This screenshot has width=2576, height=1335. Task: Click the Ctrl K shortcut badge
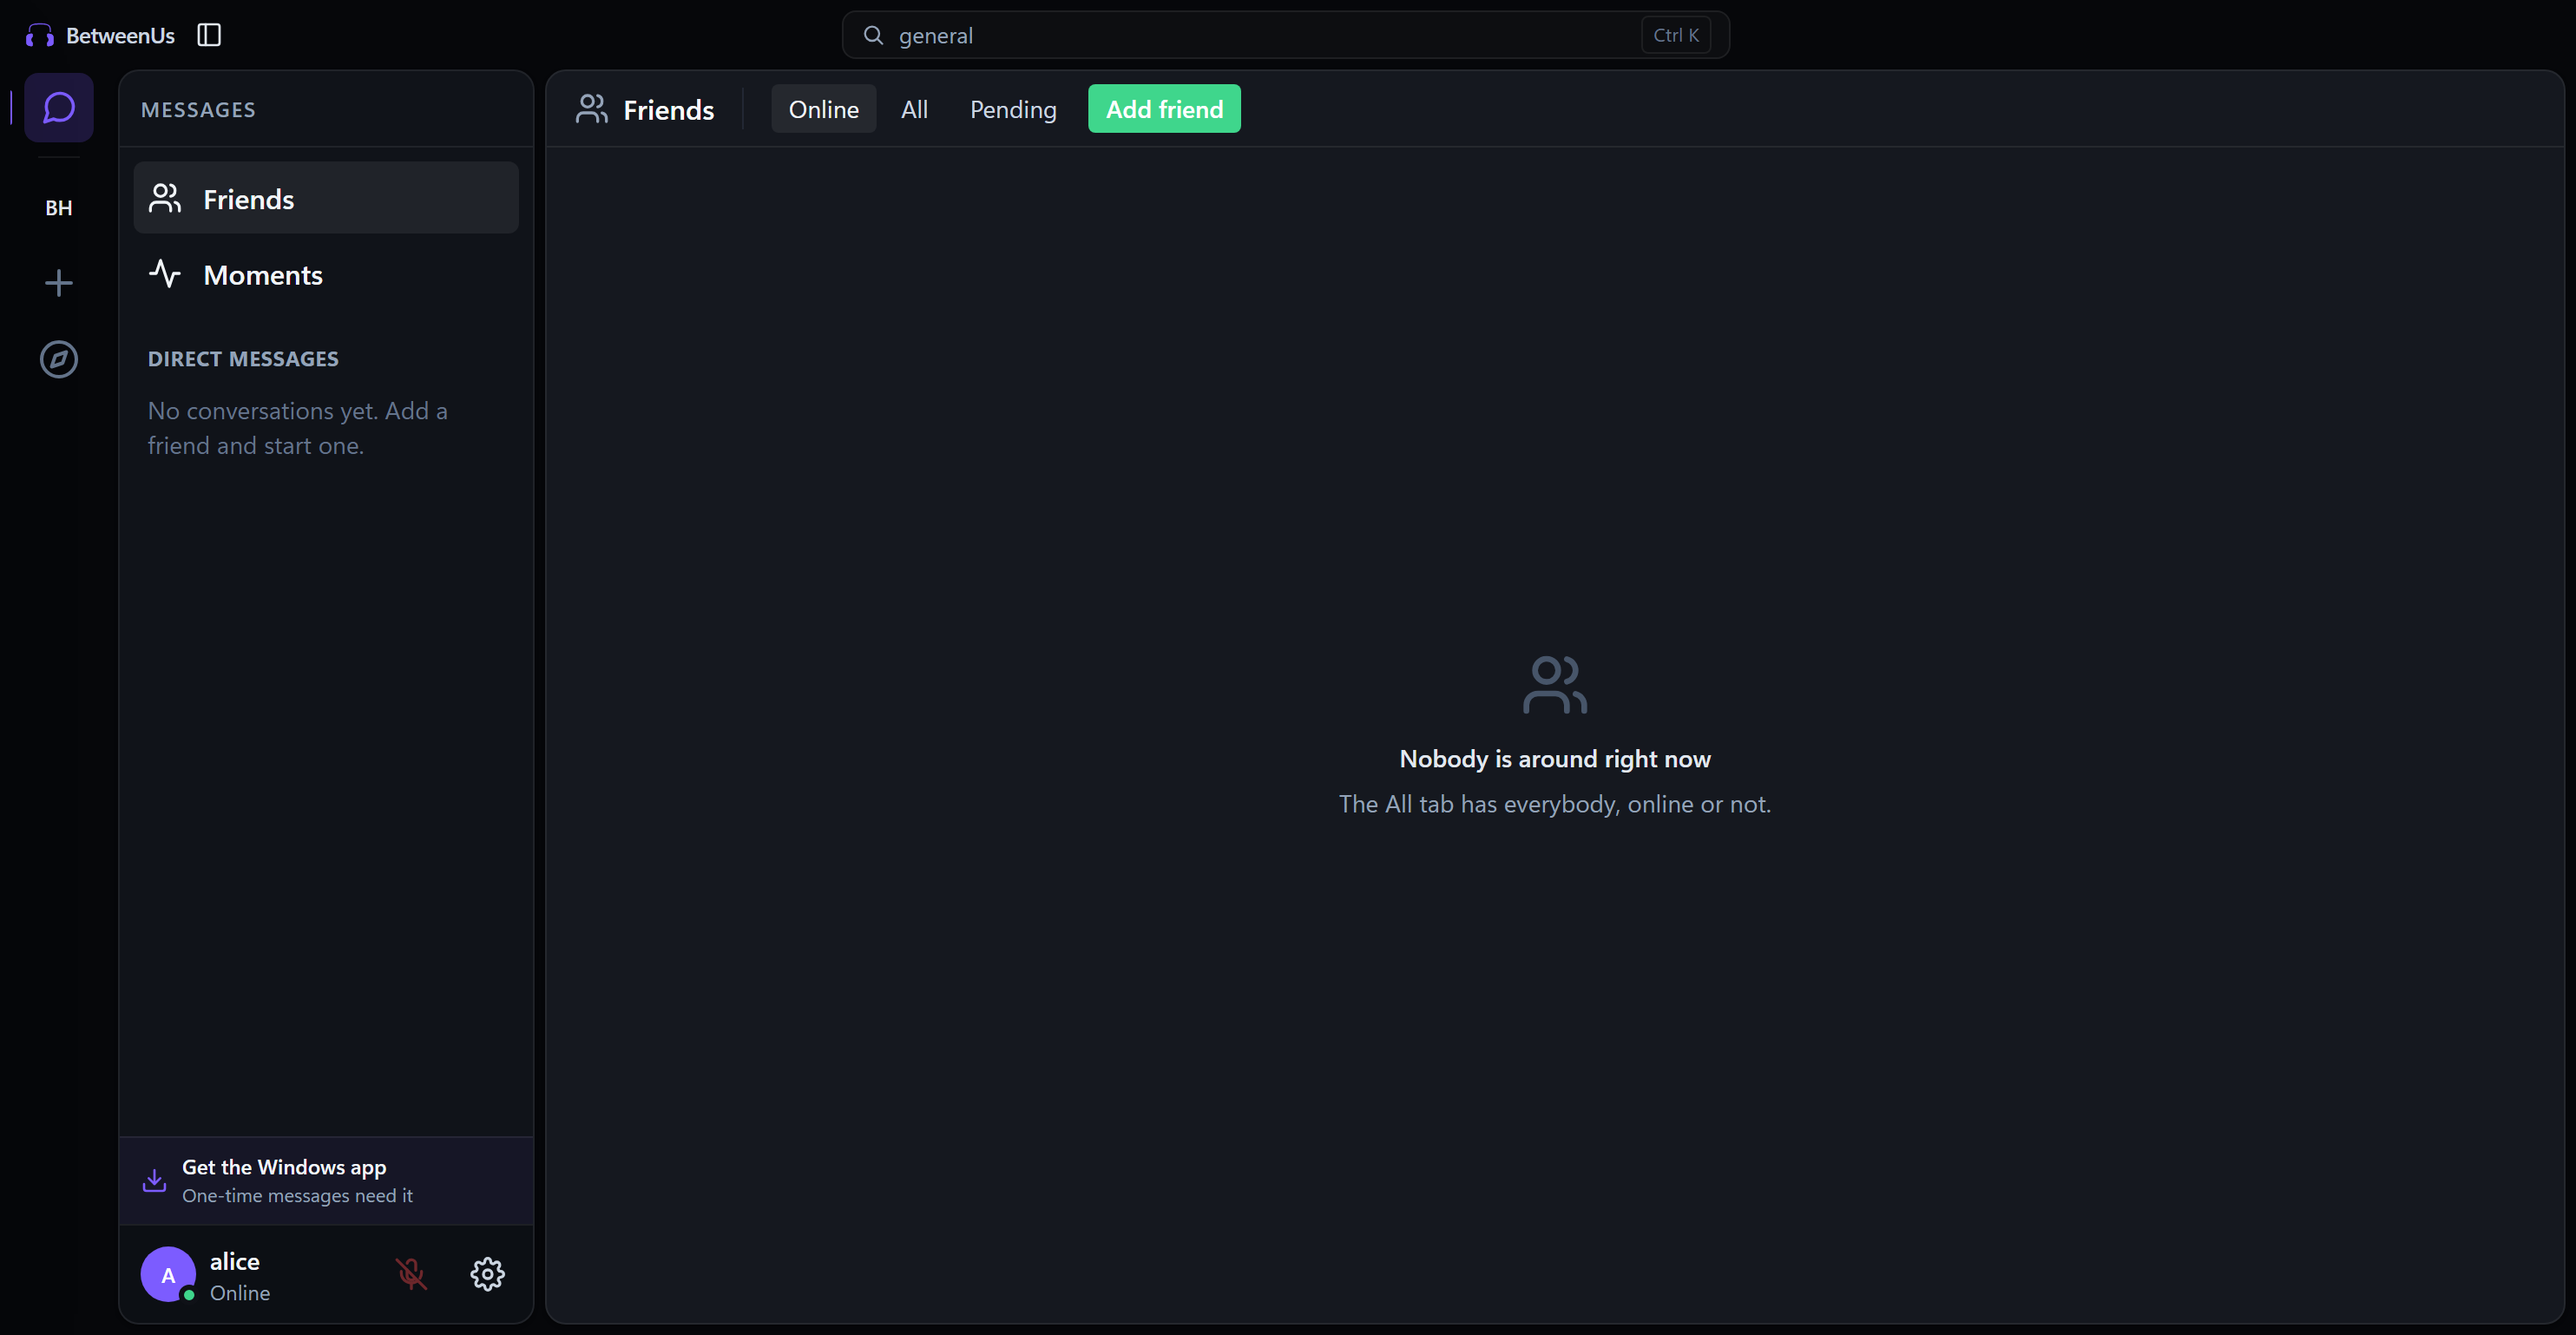click(x=1675, y=36)
